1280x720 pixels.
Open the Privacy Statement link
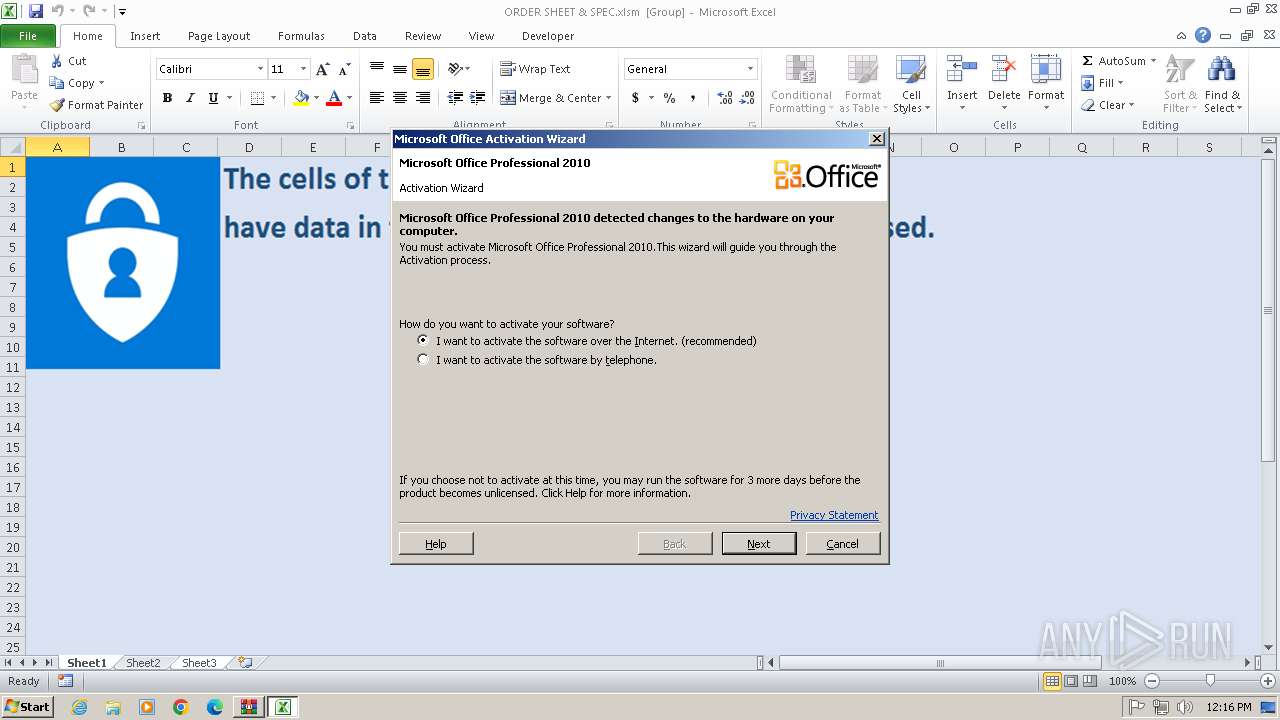[x=834, y=515]
